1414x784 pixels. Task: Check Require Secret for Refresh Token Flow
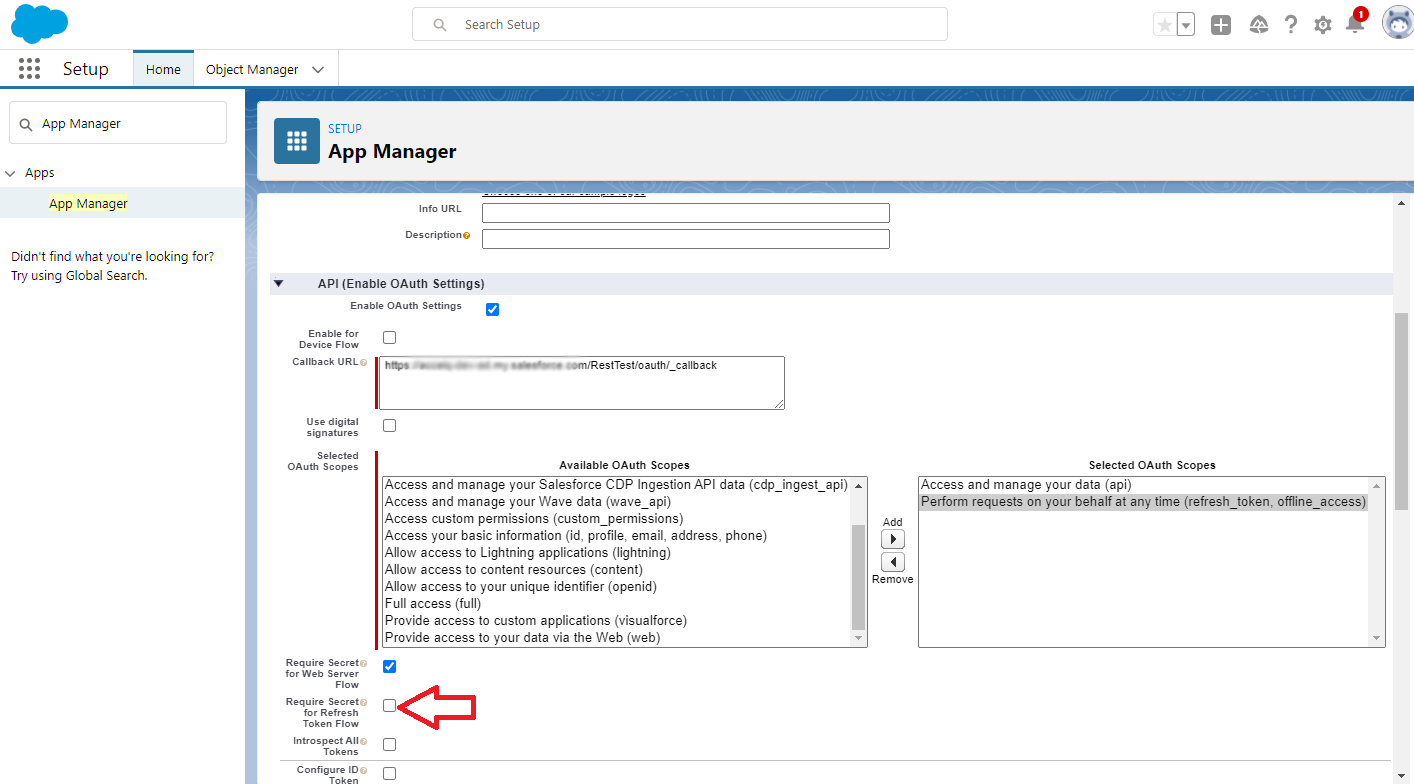pyautogui.click(x=389, y=705)
